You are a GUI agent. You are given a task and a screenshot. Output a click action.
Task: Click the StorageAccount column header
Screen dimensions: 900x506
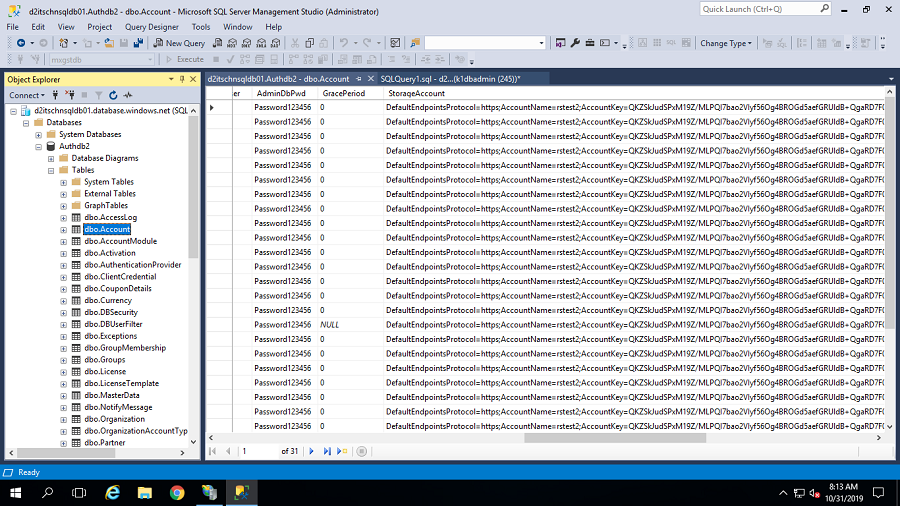tap(417, 94)
